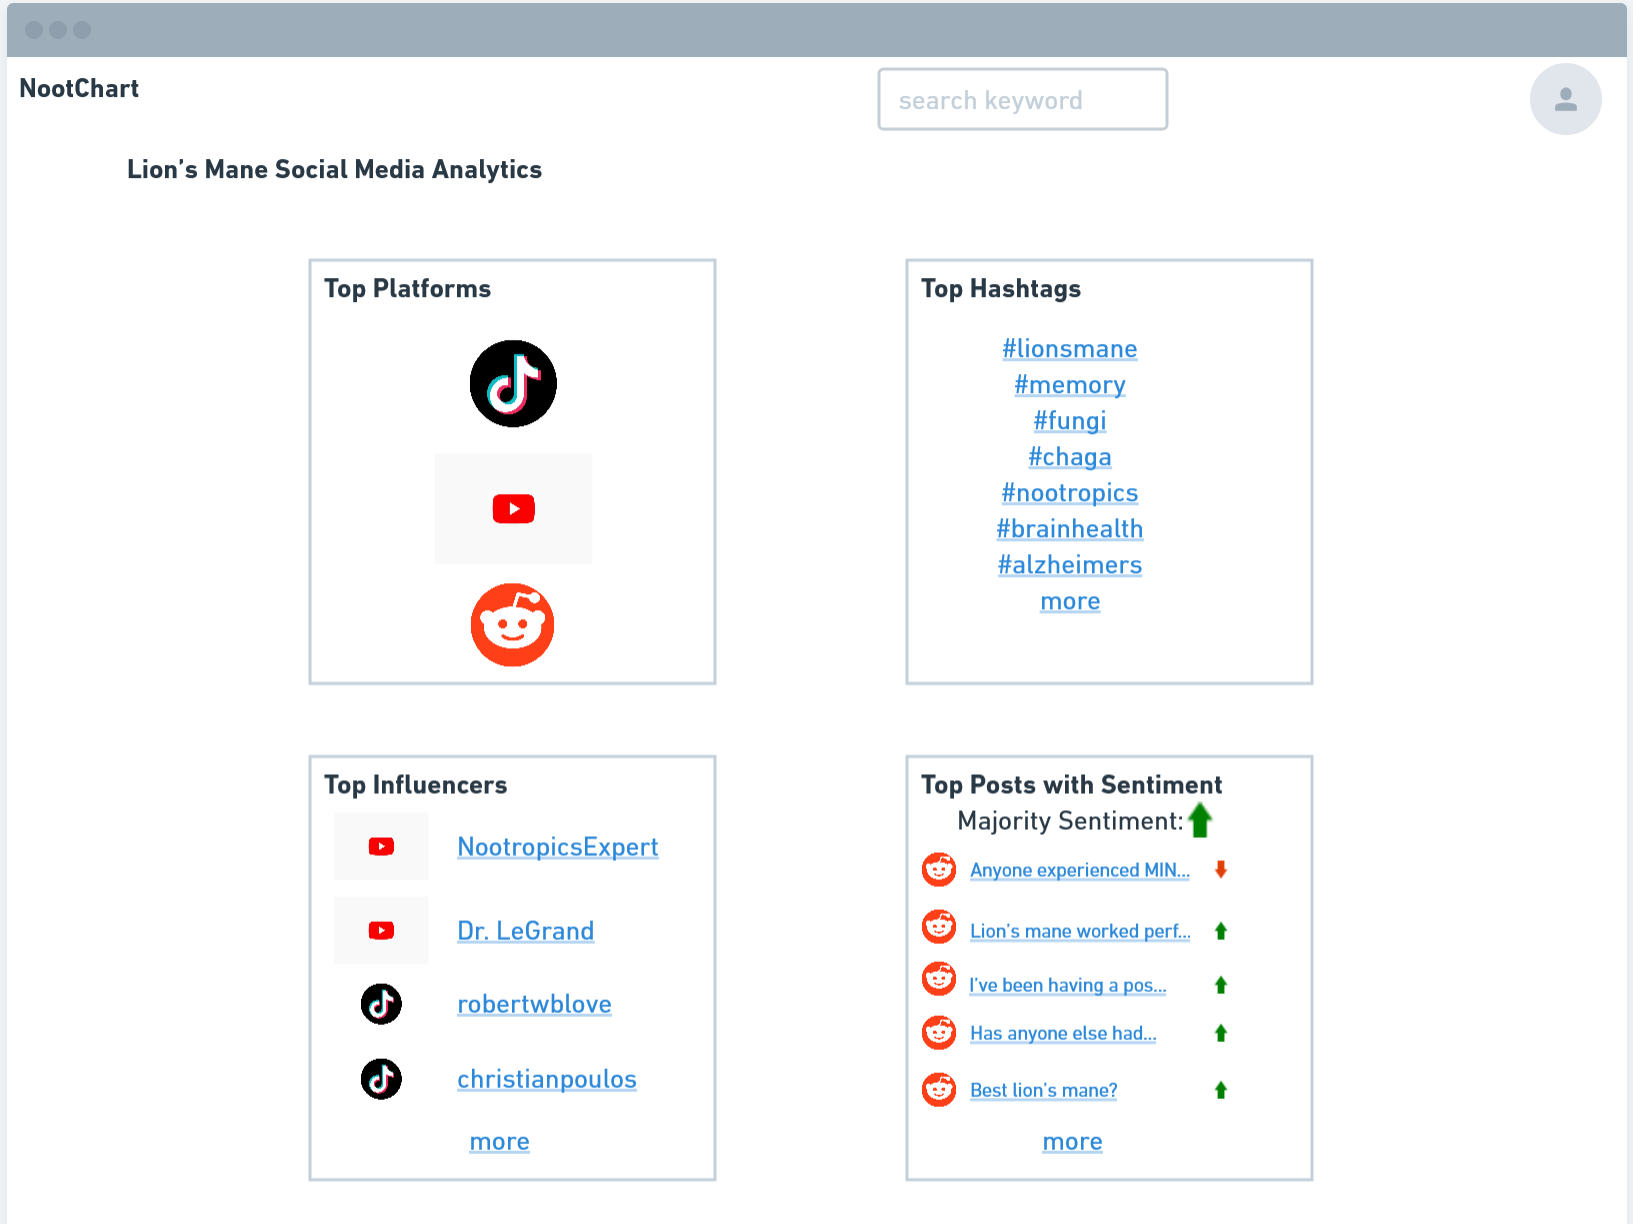Click the TikTok icon beside robertwblove
Viewport: 1633px width, 1224px height.
pos(381,1004)
